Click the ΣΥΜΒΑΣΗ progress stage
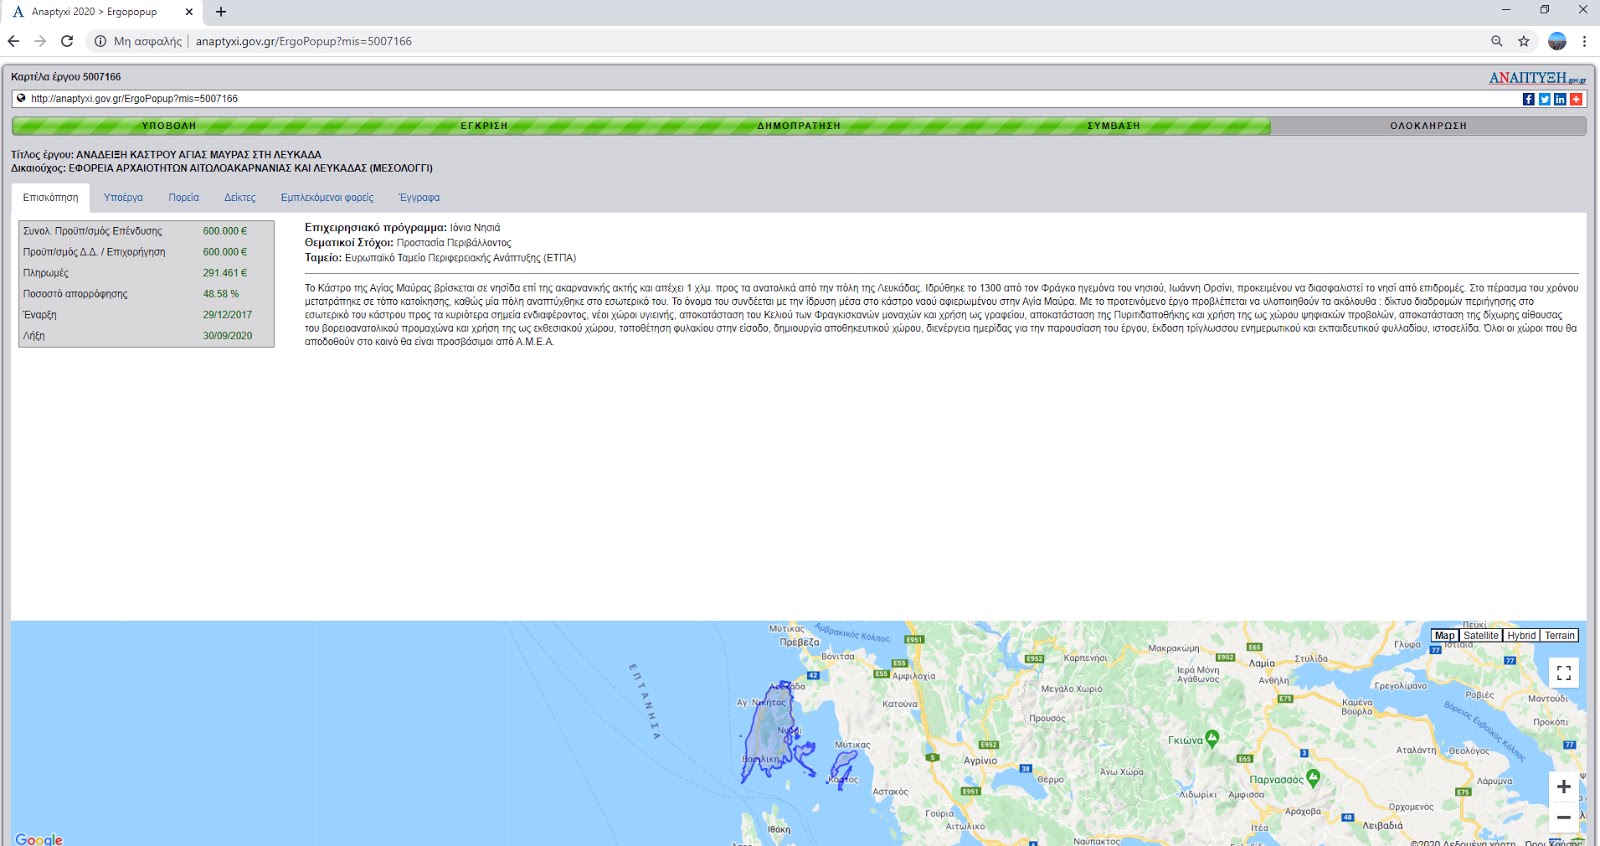This screenshot has height=846, width=1600. 1113,126
